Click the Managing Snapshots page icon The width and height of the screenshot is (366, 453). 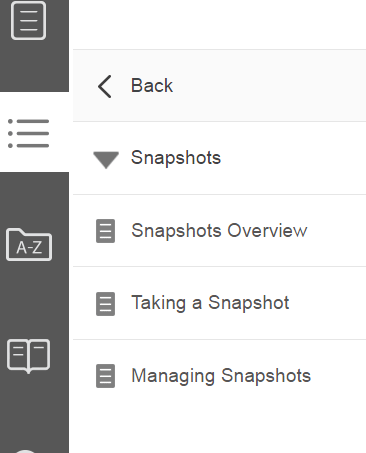105,376
